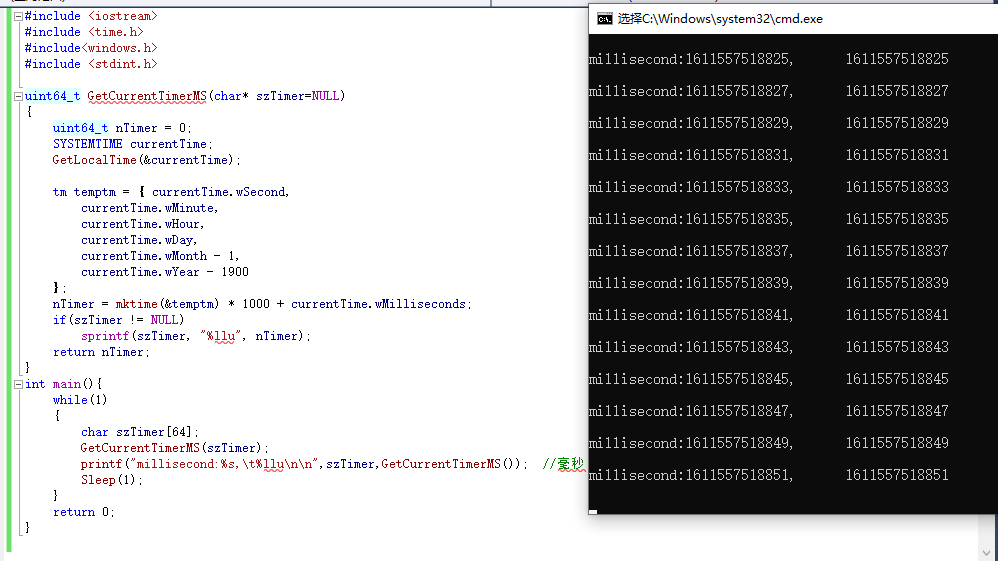Click the 'while(1)' line
This screenshot has height=561, width=998.
point(80,400)
